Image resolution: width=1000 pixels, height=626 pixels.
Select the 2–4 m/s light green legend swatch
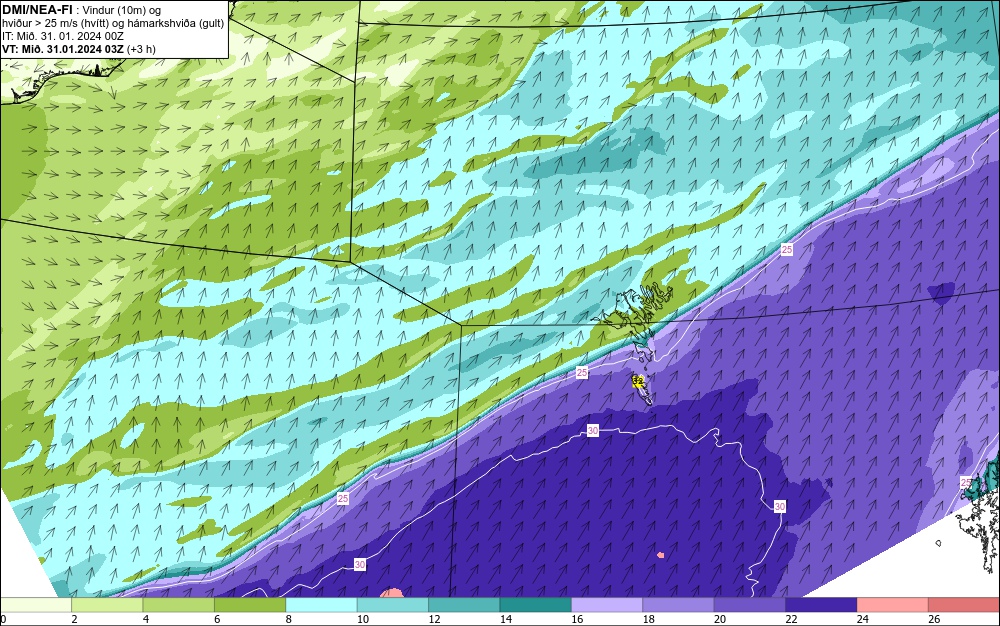(107, 605)
